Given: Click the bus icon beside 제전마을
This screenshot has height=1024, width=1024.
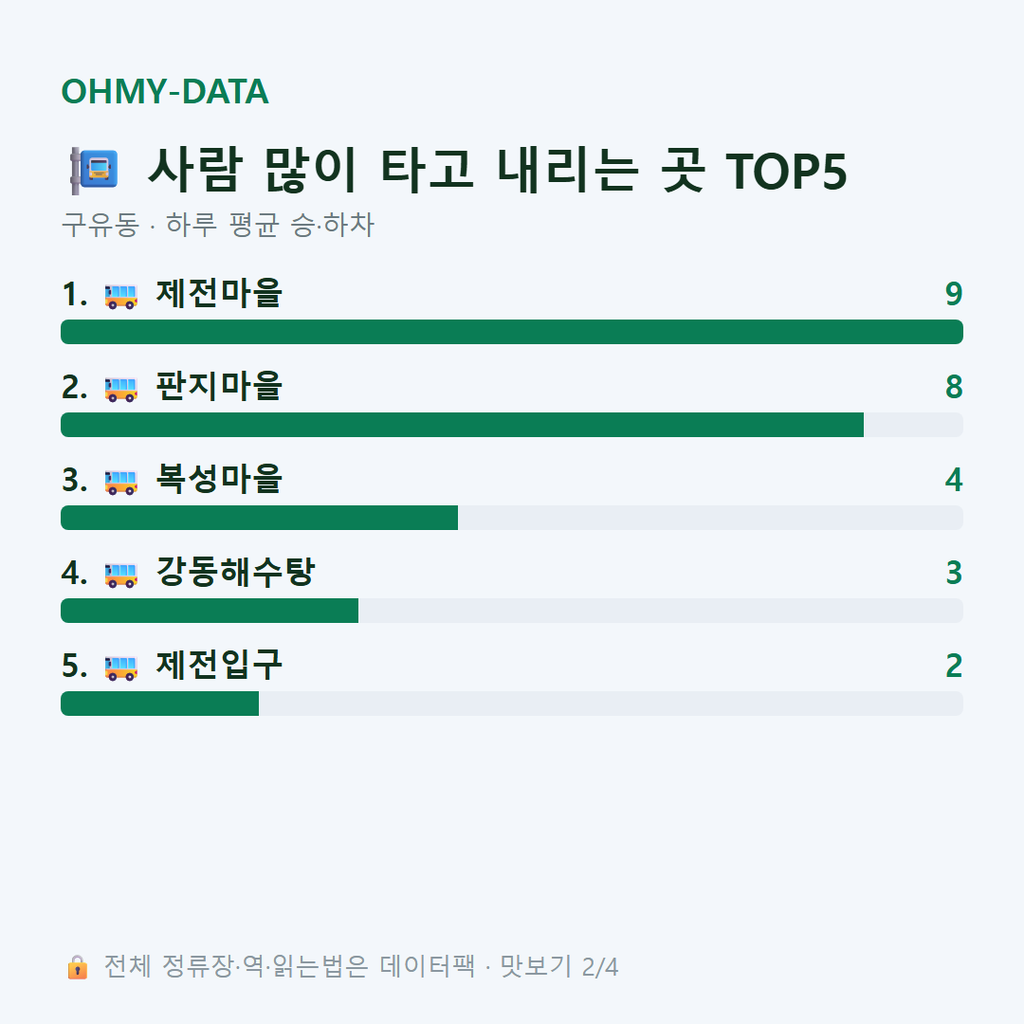Looking at the screenshot, I should click(x=121, y=296).
